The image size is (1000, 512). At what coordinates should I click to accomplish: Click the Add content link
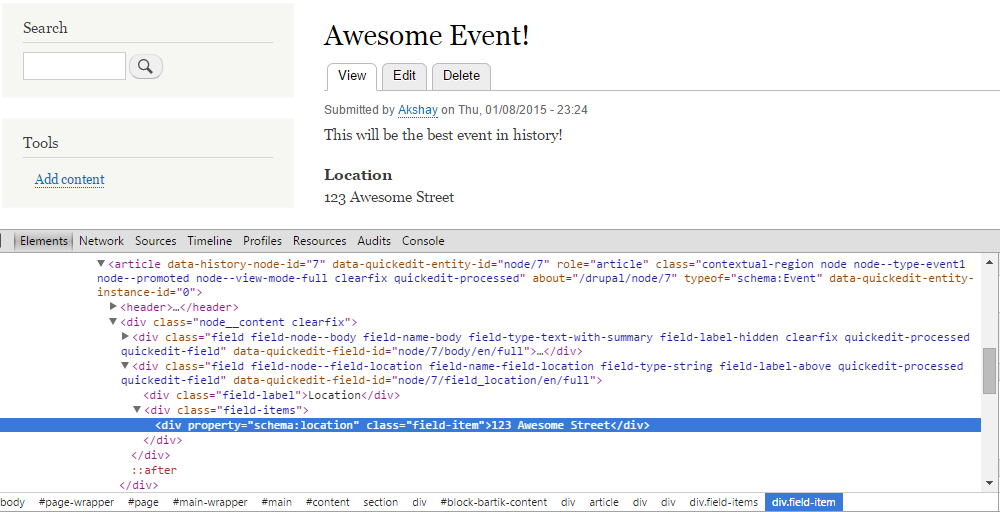(x=70, y=180)
